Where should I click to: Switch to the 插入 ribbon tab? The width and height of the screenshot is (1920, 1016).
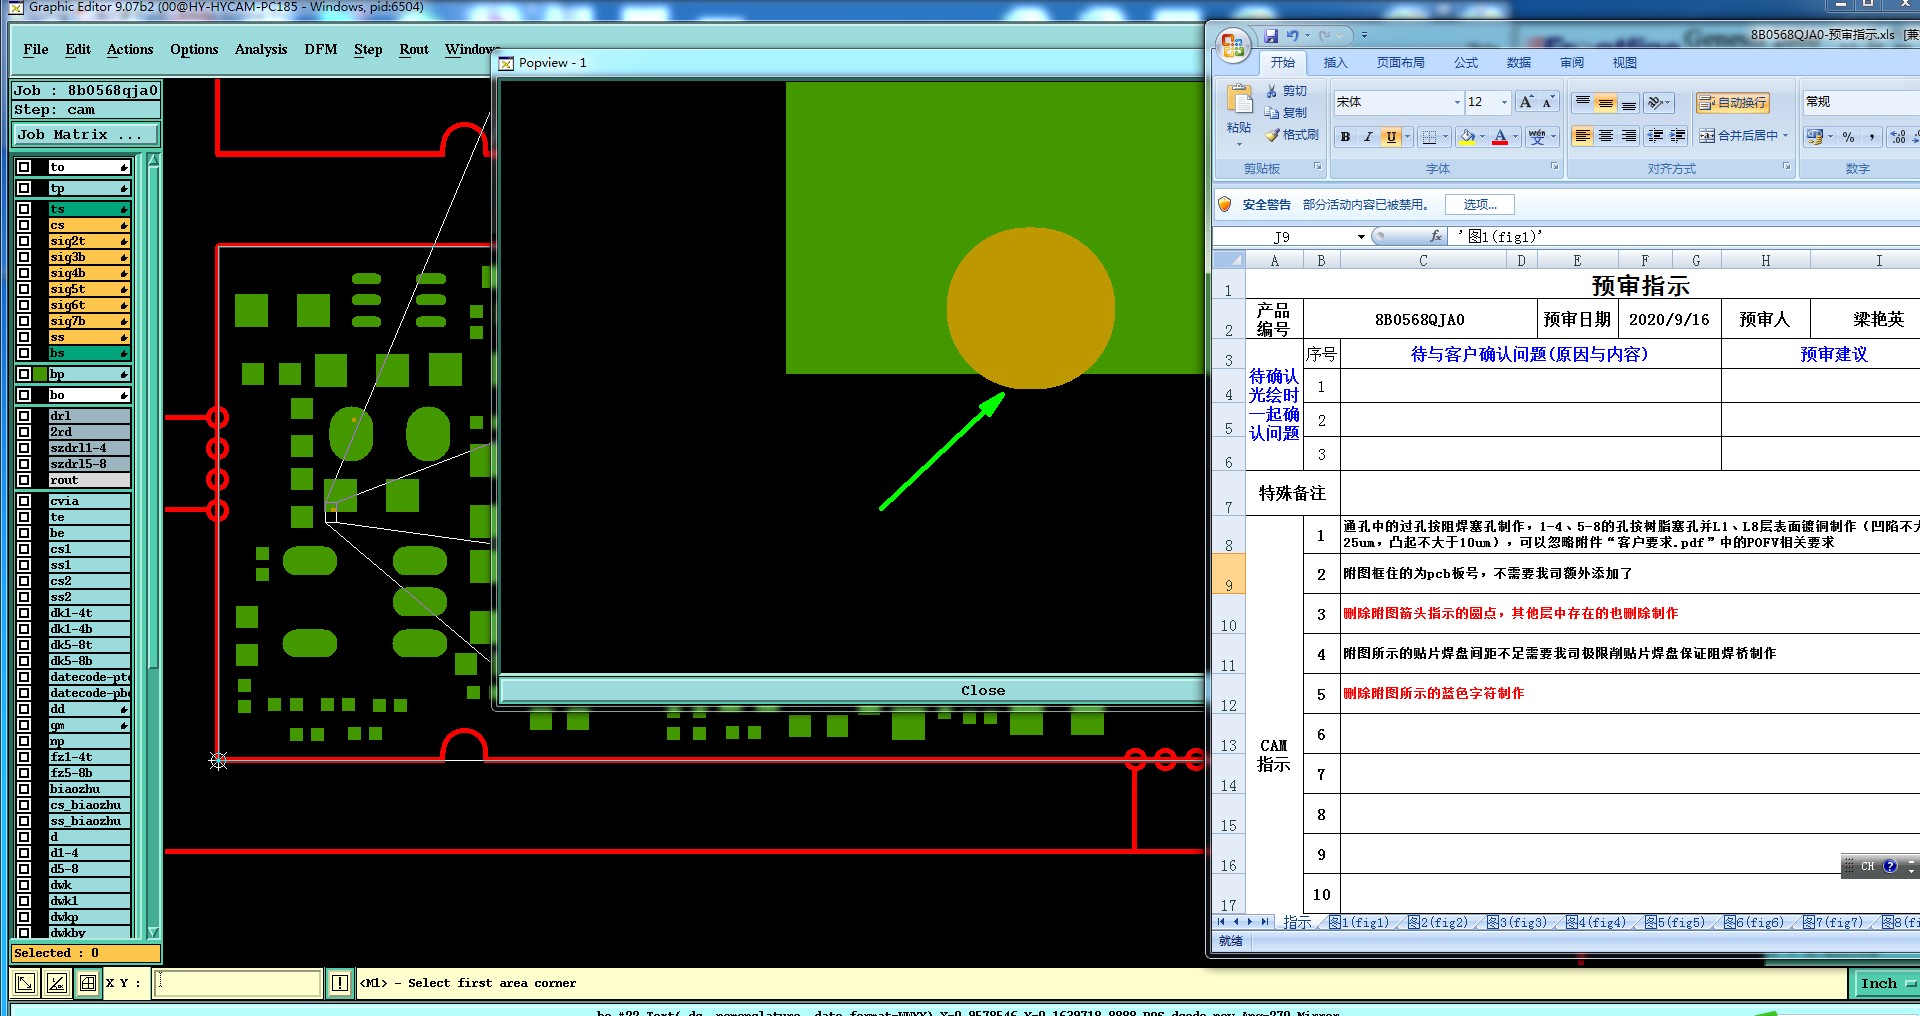[x=1336, y=63]
